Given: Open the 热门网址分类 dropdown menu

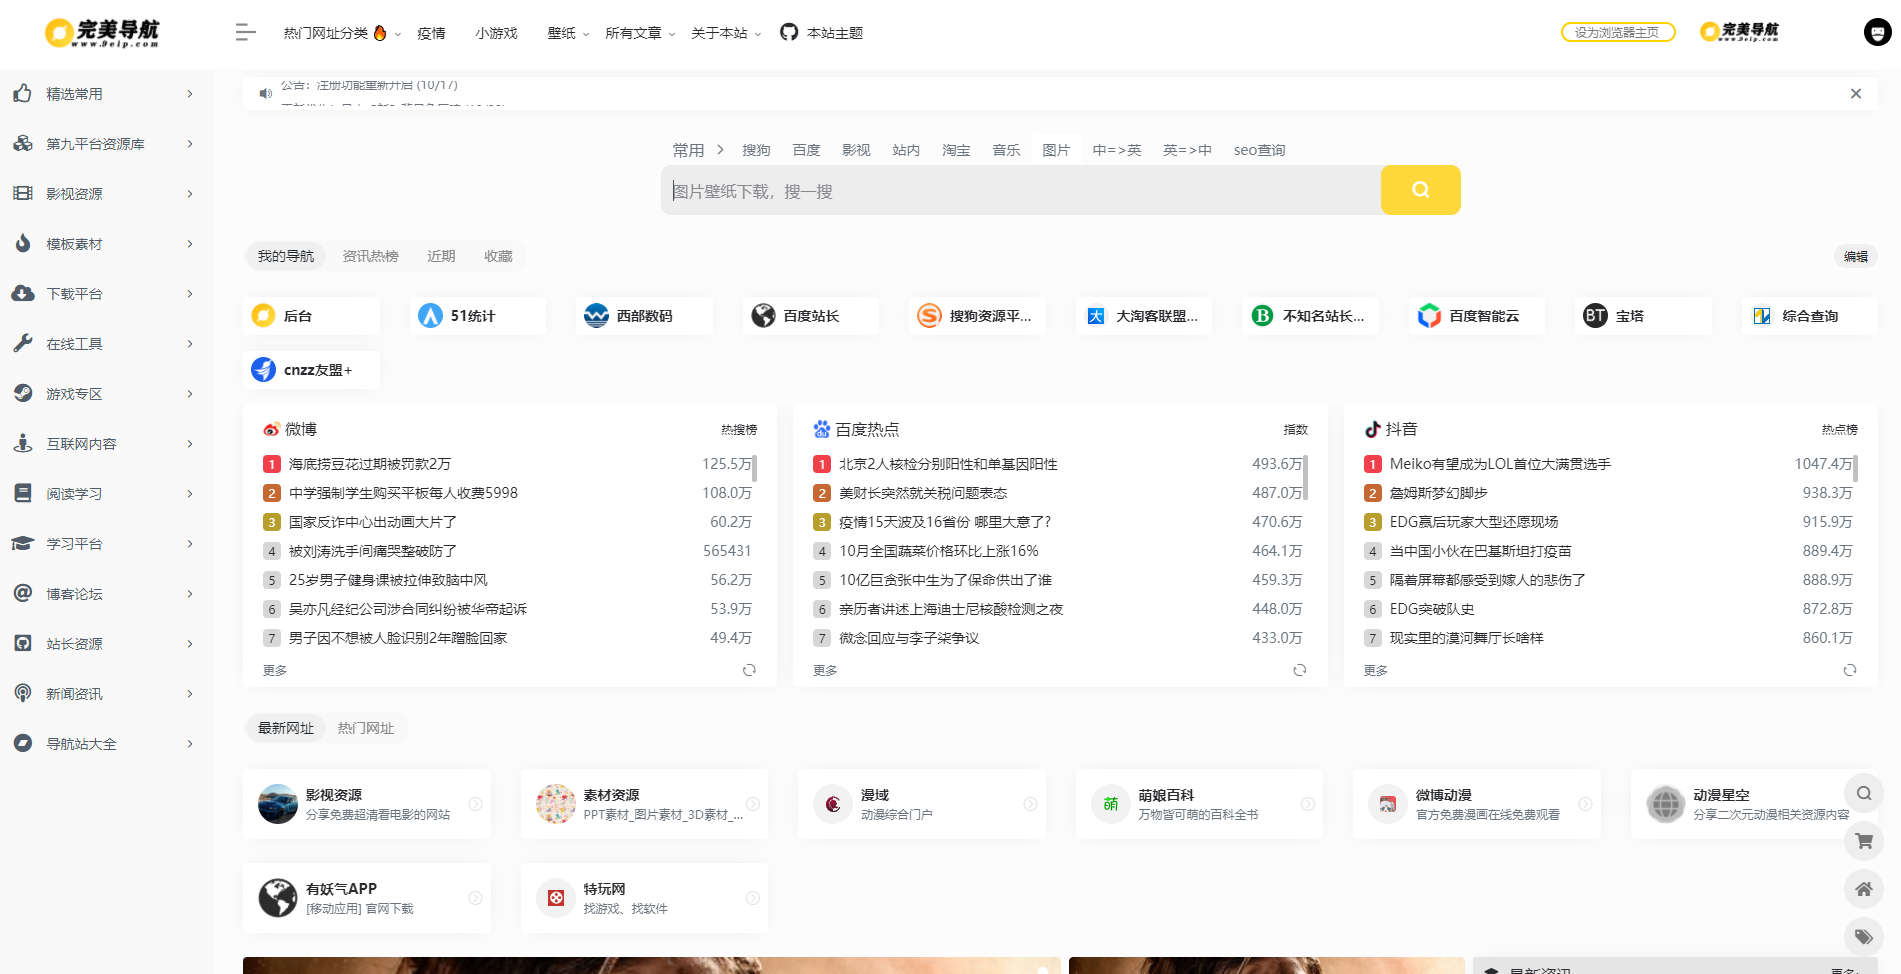Looking at the screenshot, I should click(342, 33).
